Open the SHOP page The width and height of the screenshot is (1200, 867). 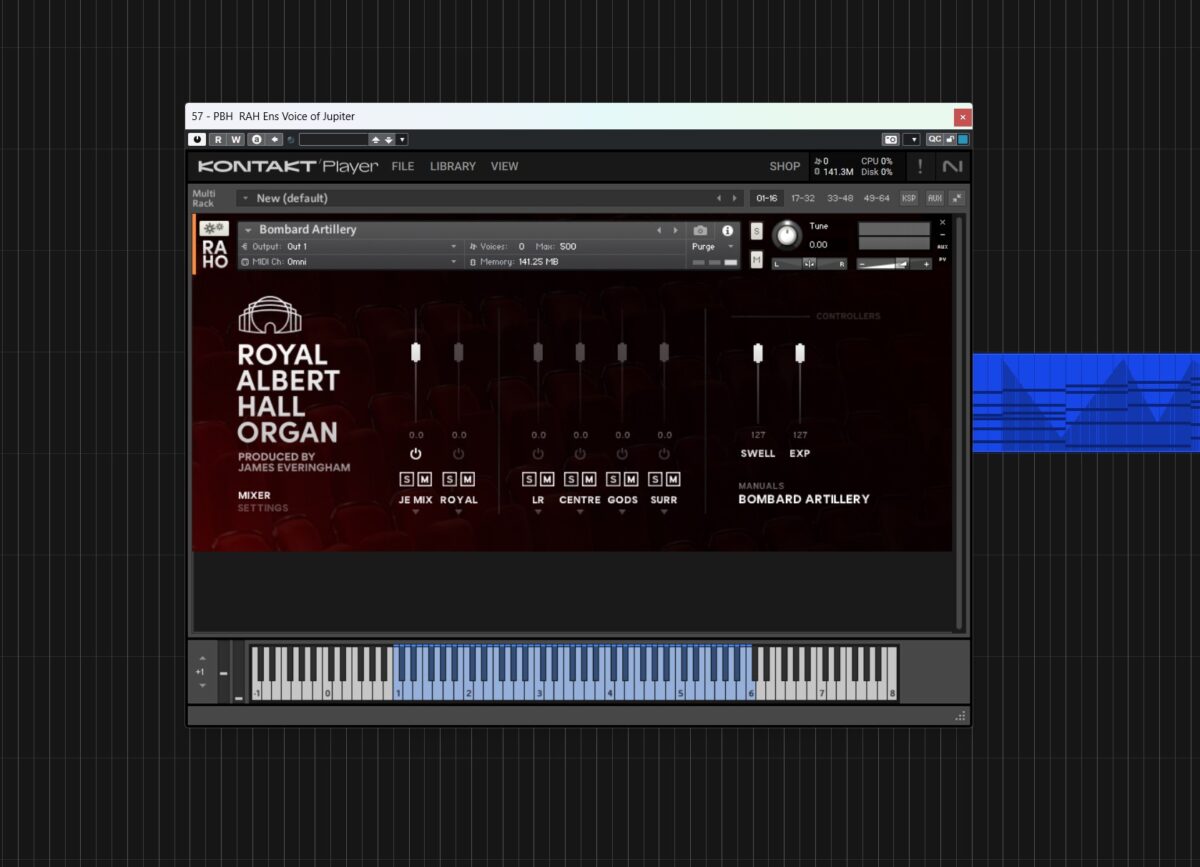pos(784,166)
